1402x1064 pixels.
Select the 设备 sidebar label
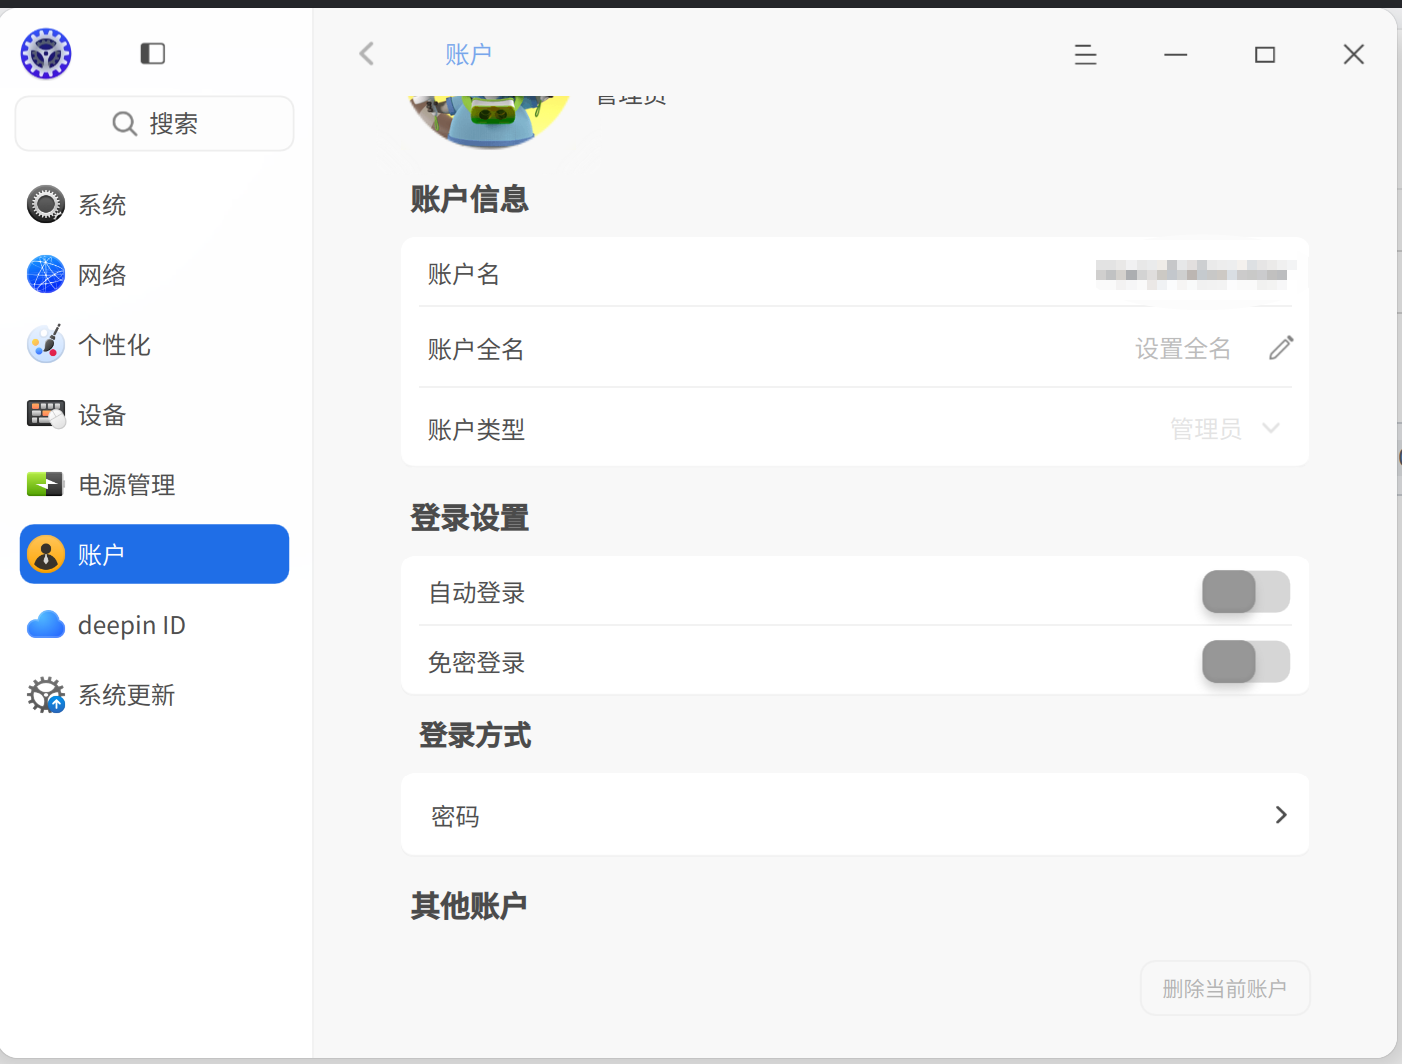[x=102, y=415]
